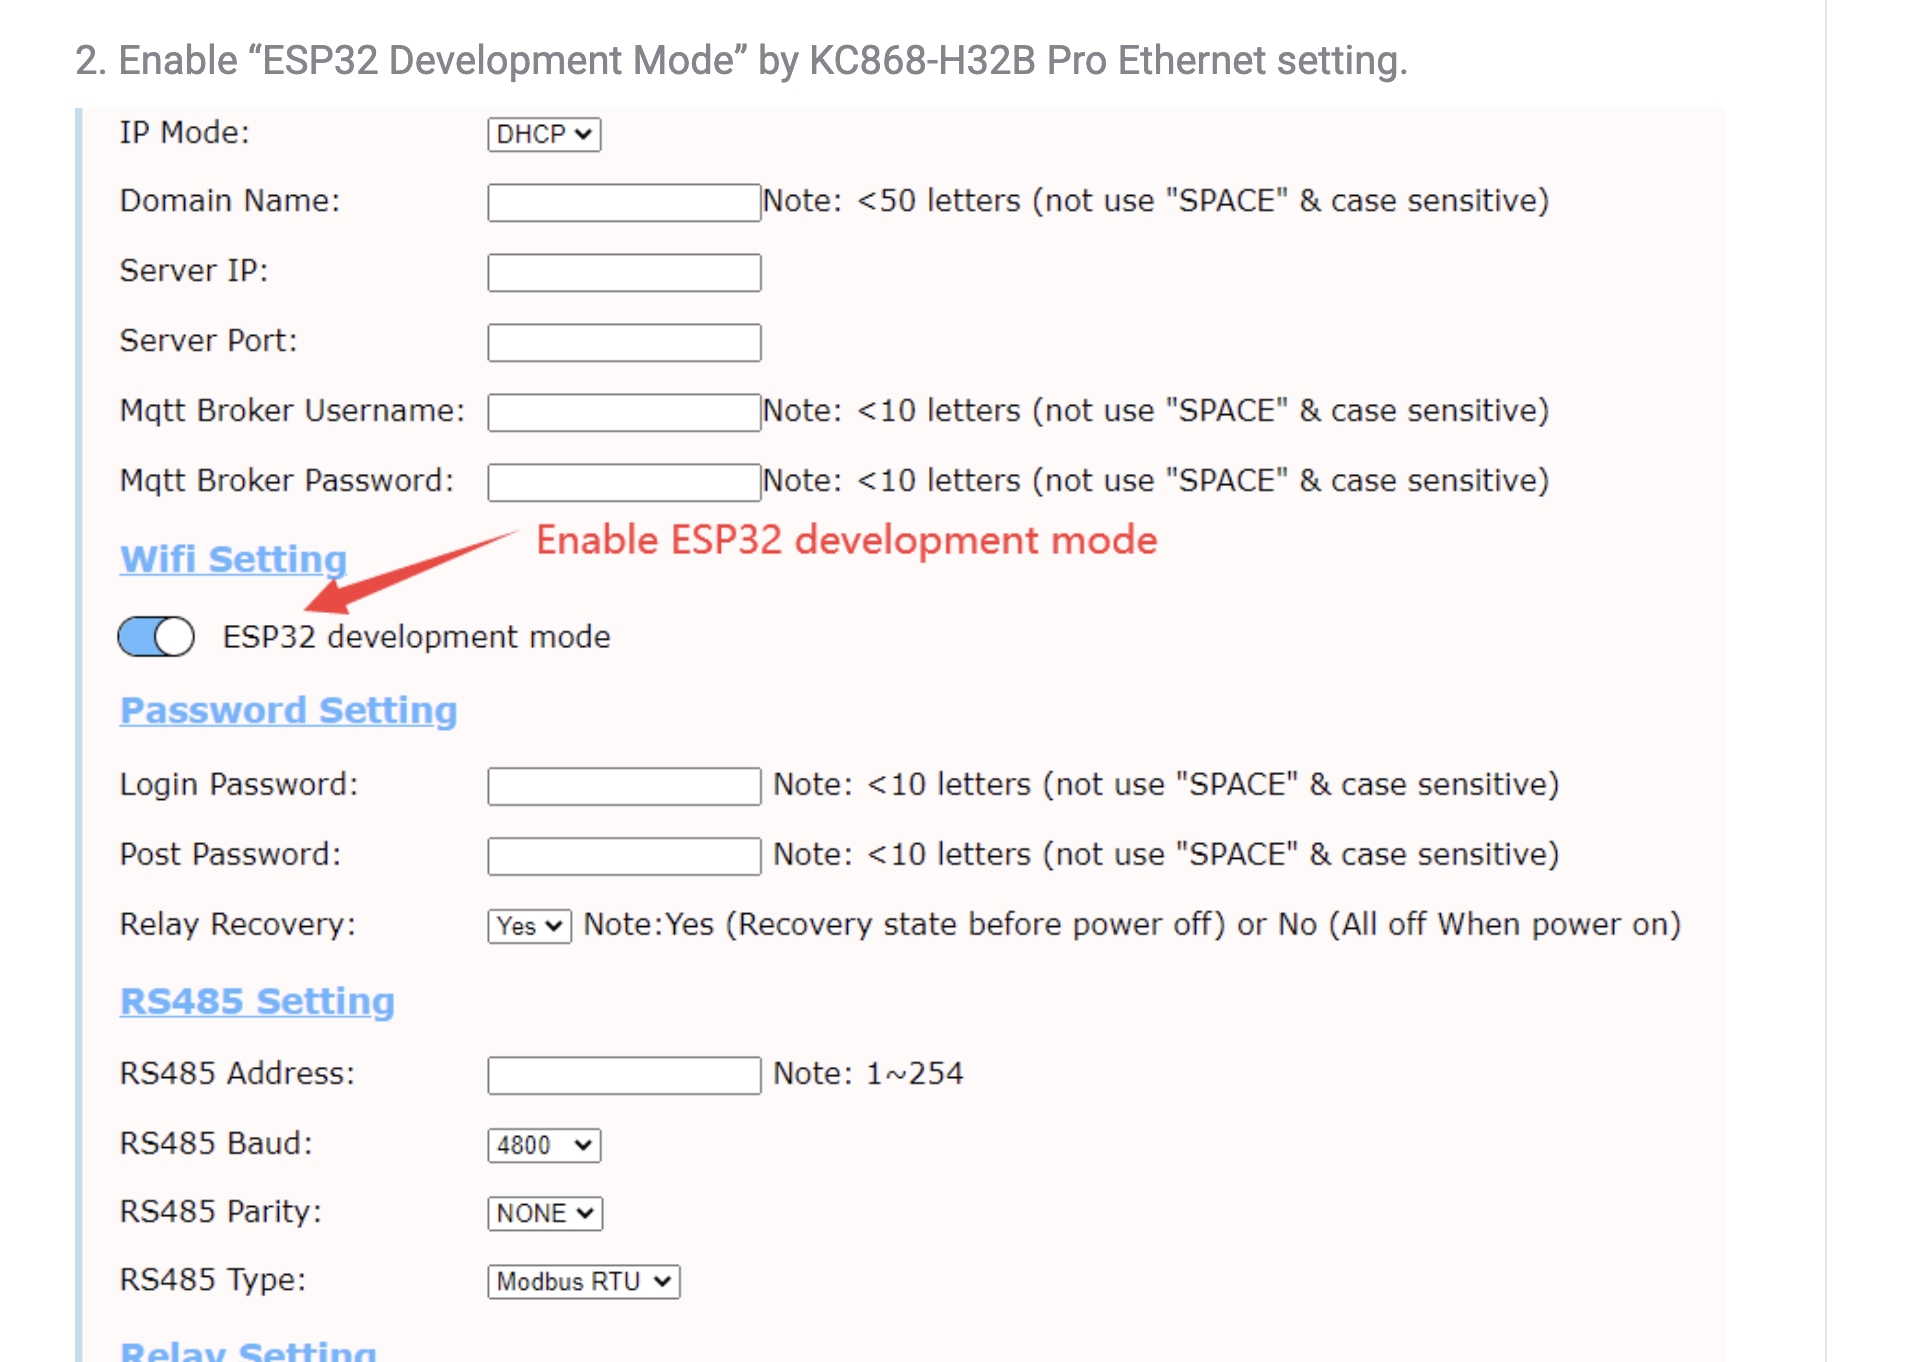Click the Login Password input box
This screenshot has height=1362, width=1922.
(624, 787)
